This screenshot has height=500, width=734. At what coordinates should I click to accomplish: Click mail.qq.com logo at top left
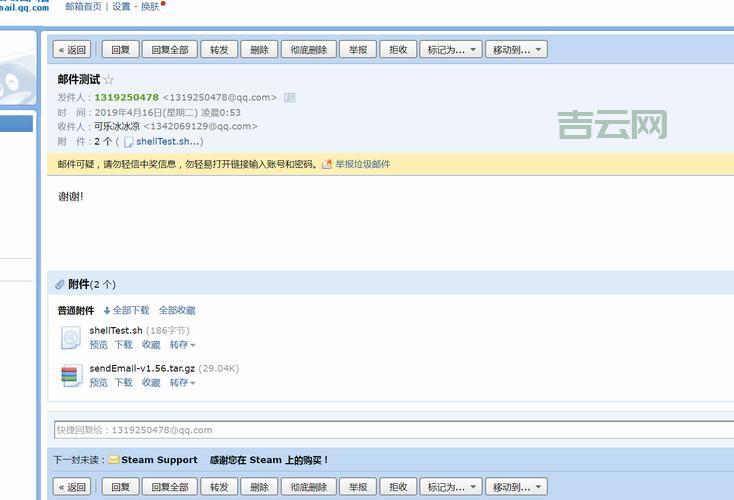click(24, 6)
